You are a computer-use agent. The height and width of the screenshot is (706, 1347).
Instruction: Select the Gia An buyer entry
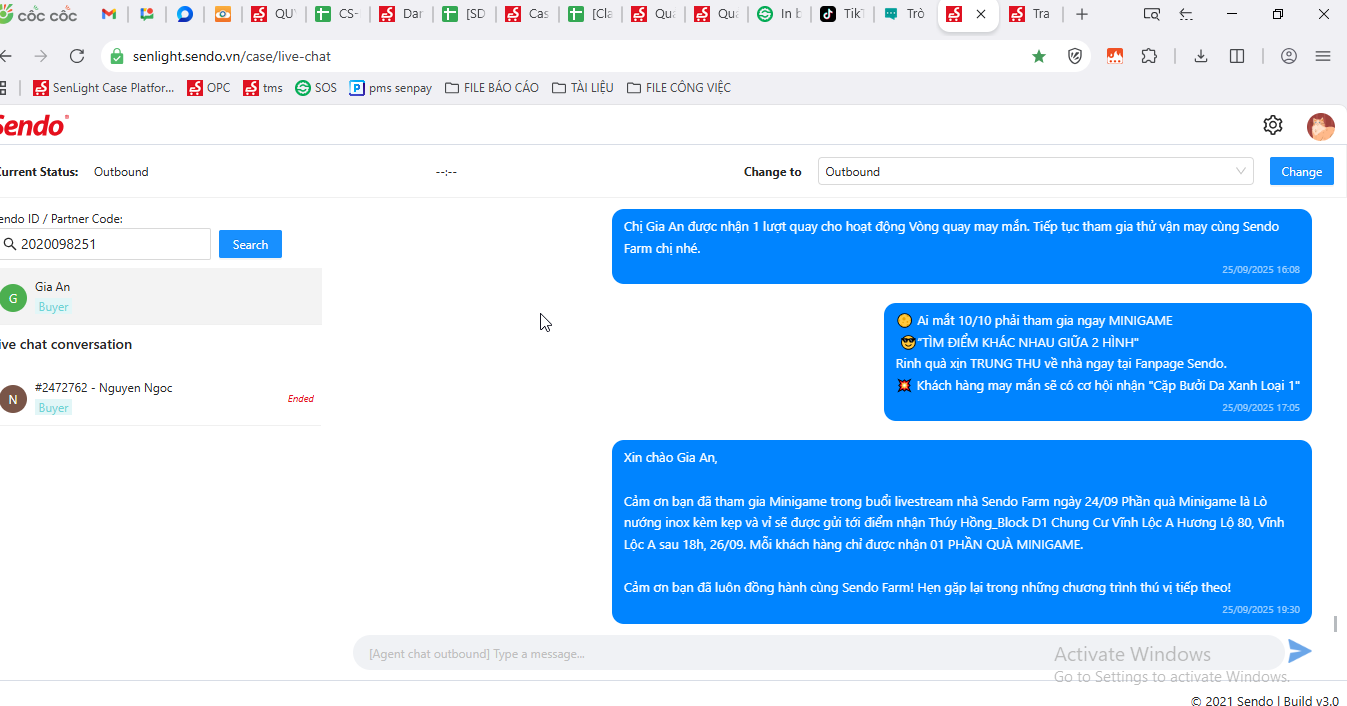(160, 296)
